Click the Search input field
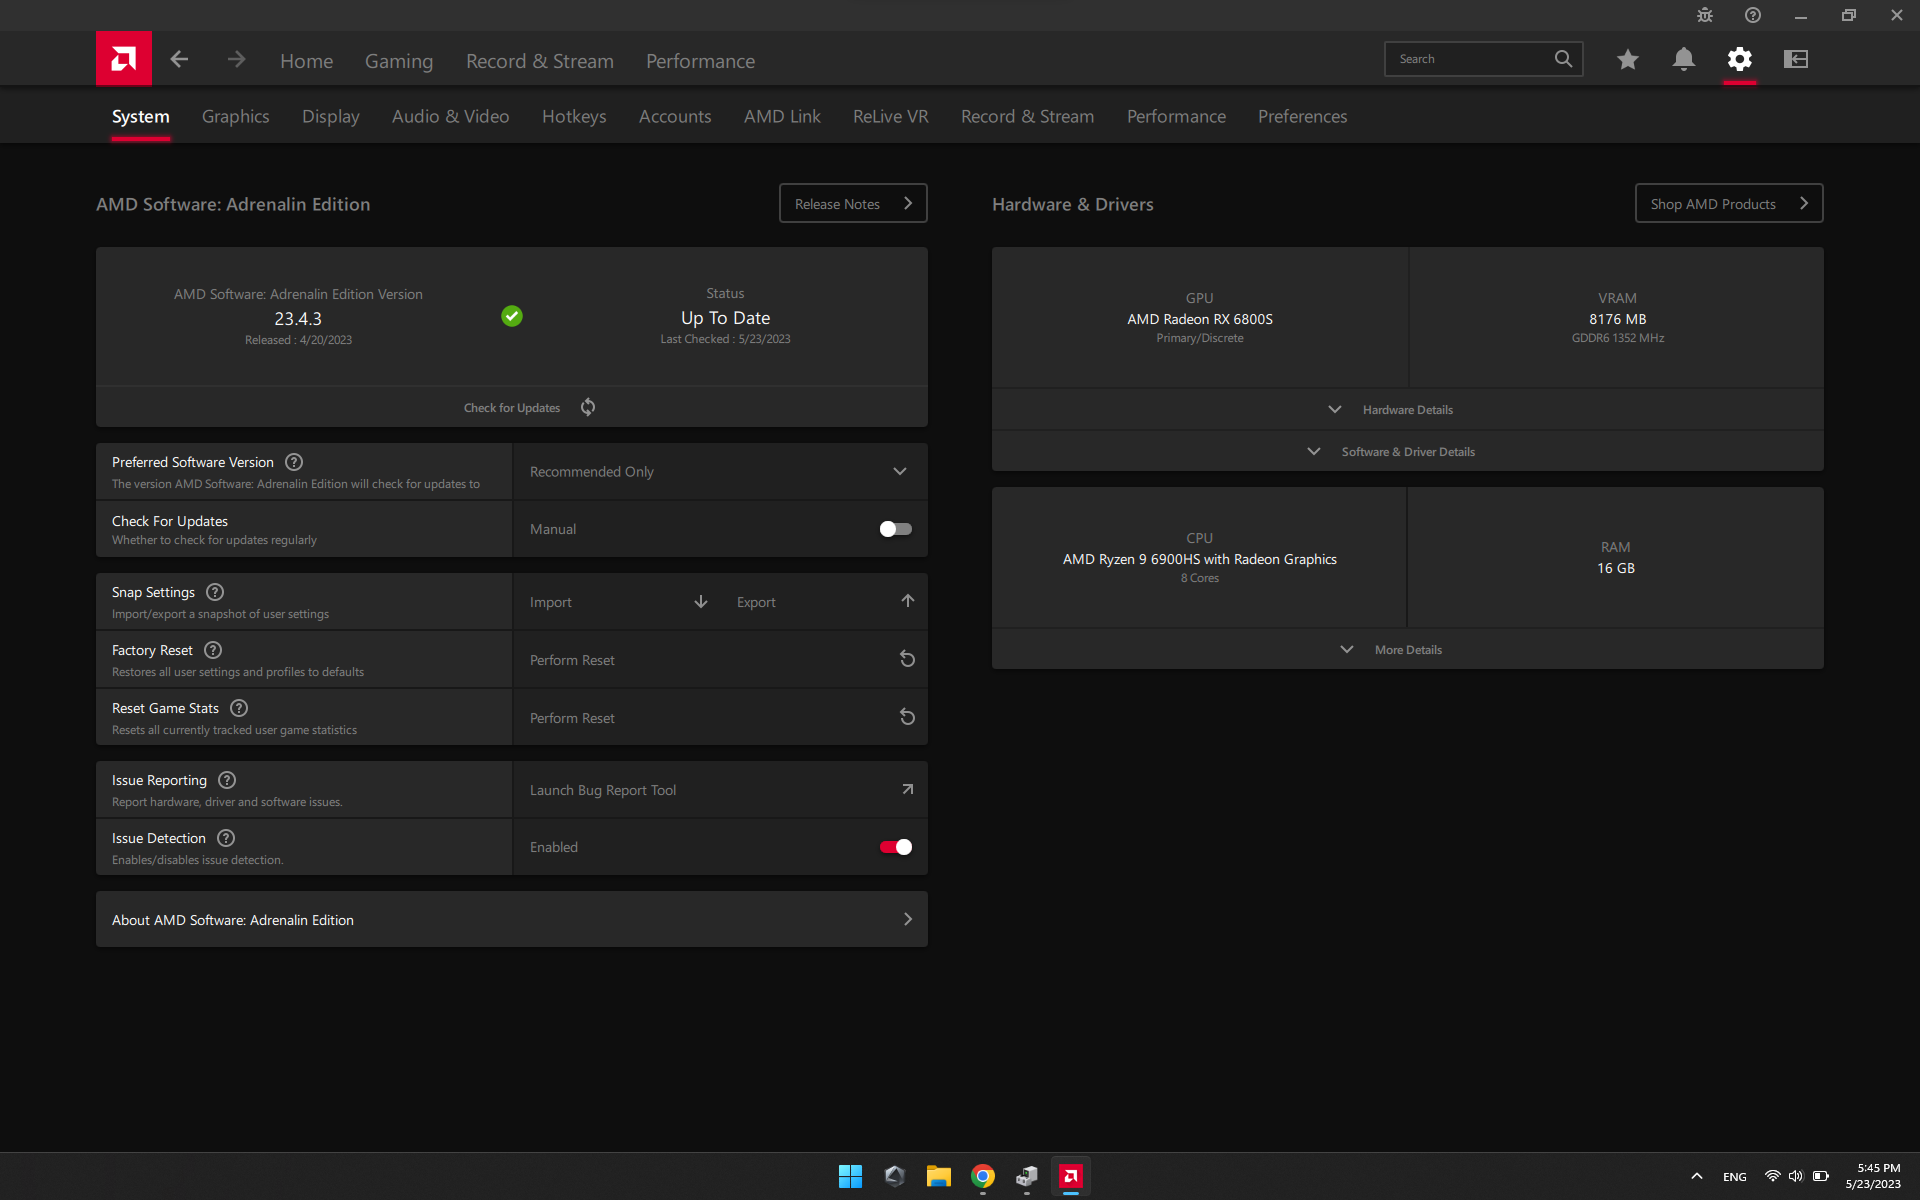 point(1465,59)
